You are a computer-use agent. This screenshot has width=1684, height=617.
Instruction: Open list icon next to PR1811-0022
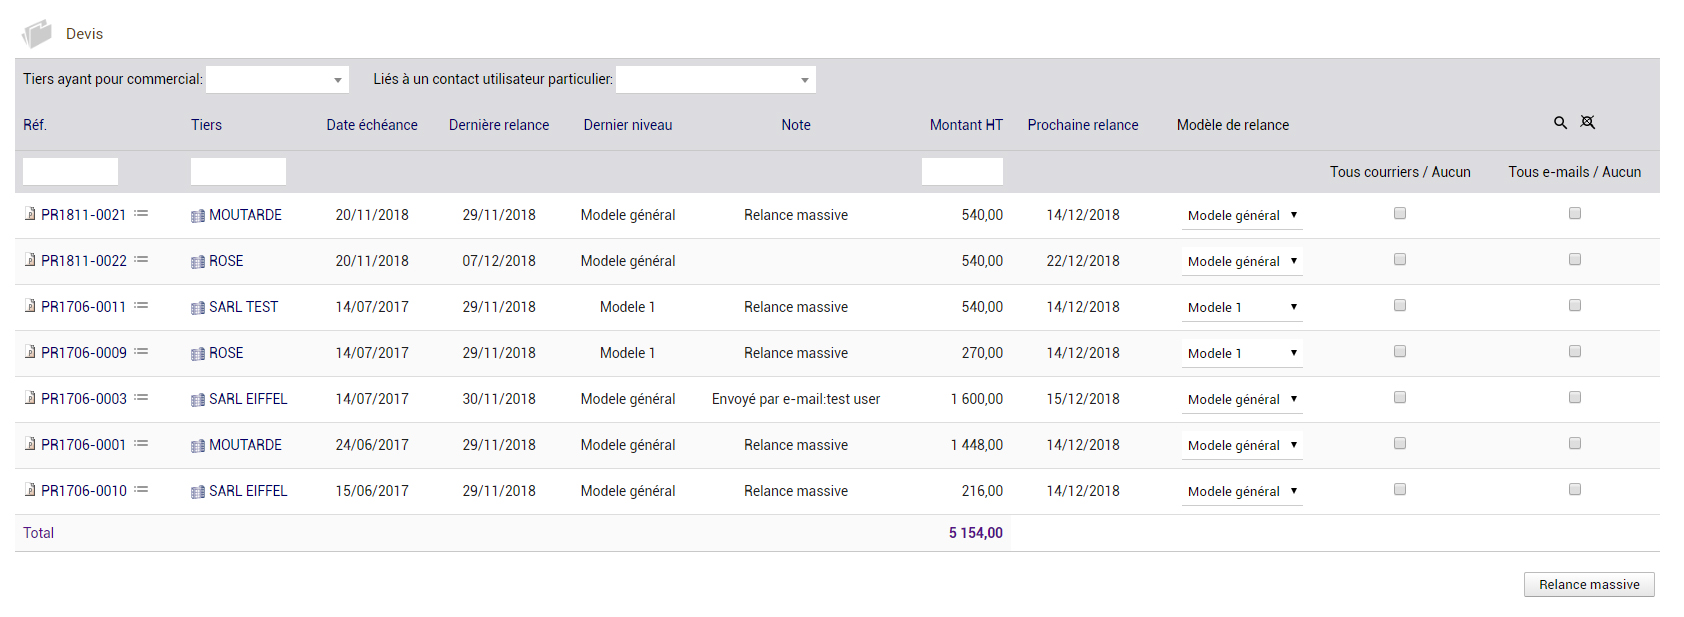pyautogui.click(x=141, y=260)
